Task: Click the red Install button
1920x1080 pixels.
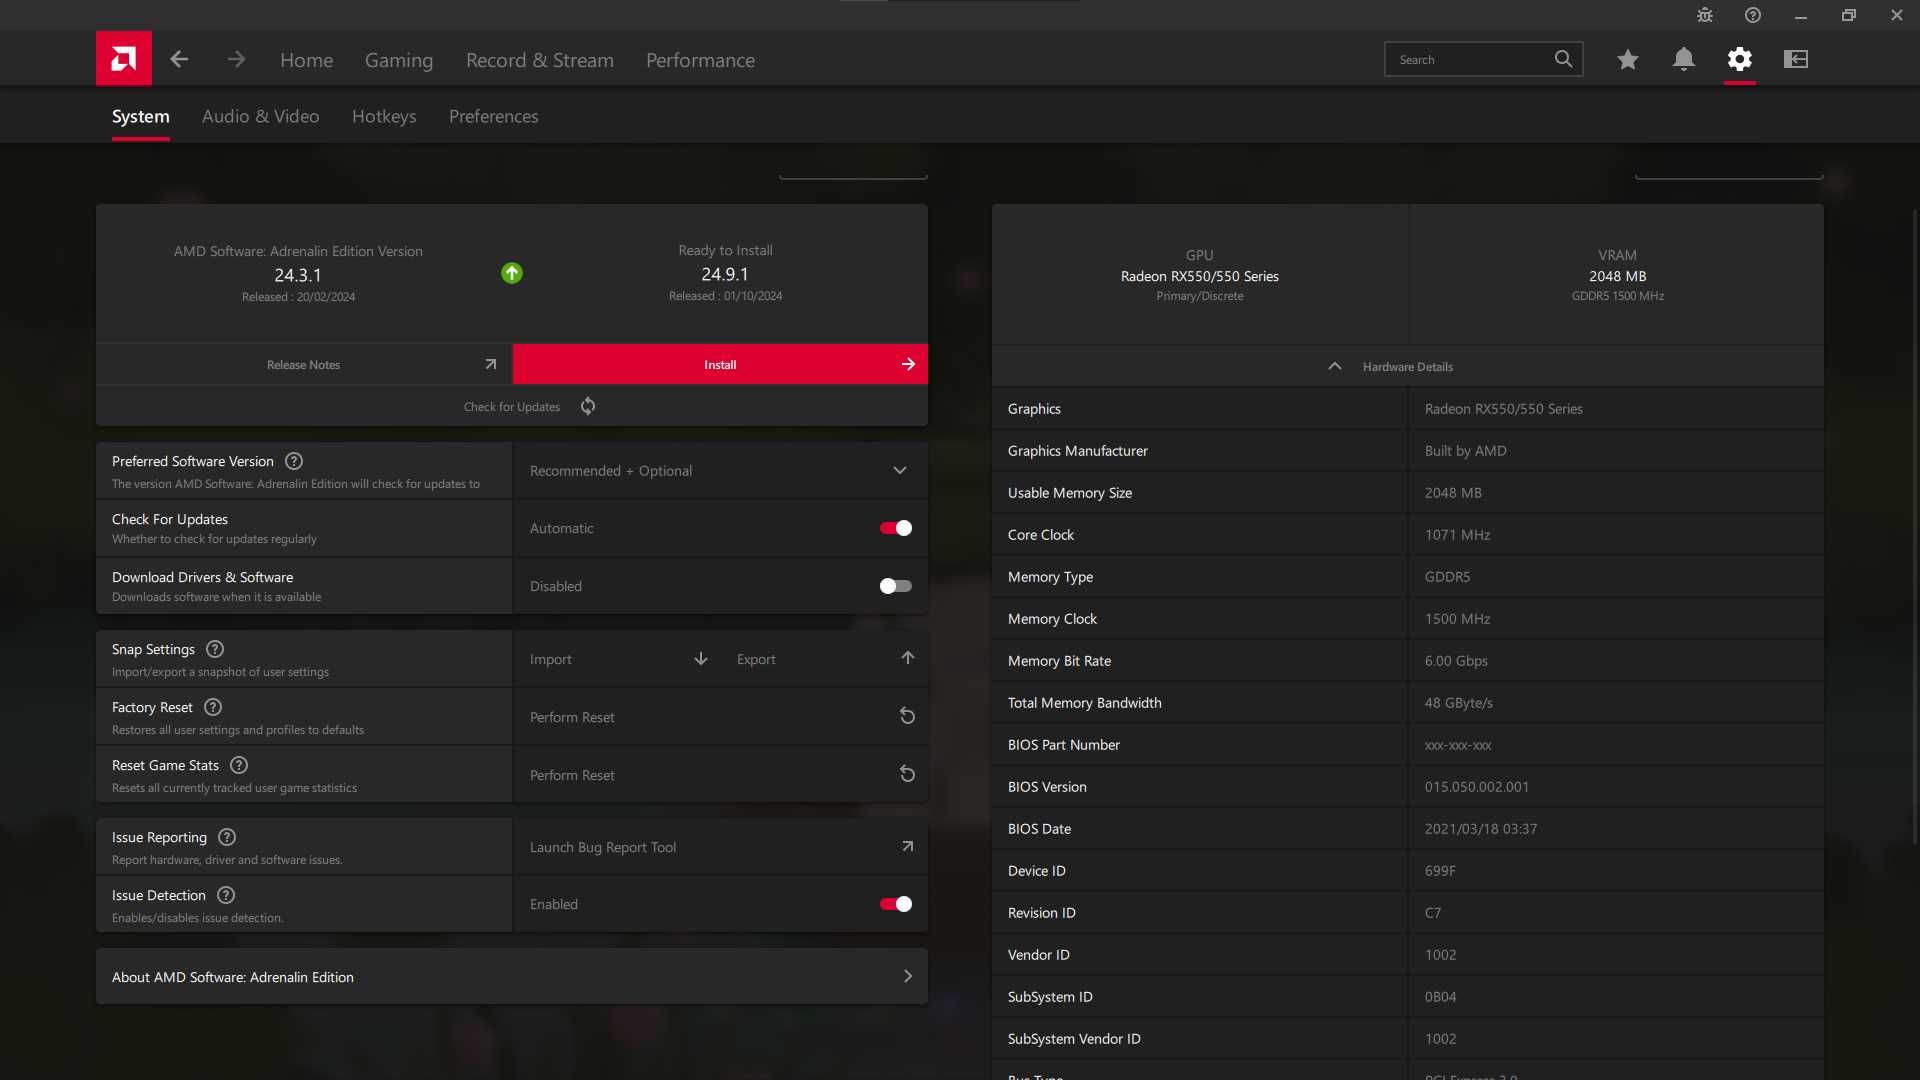Action: [x=720, y=364]
